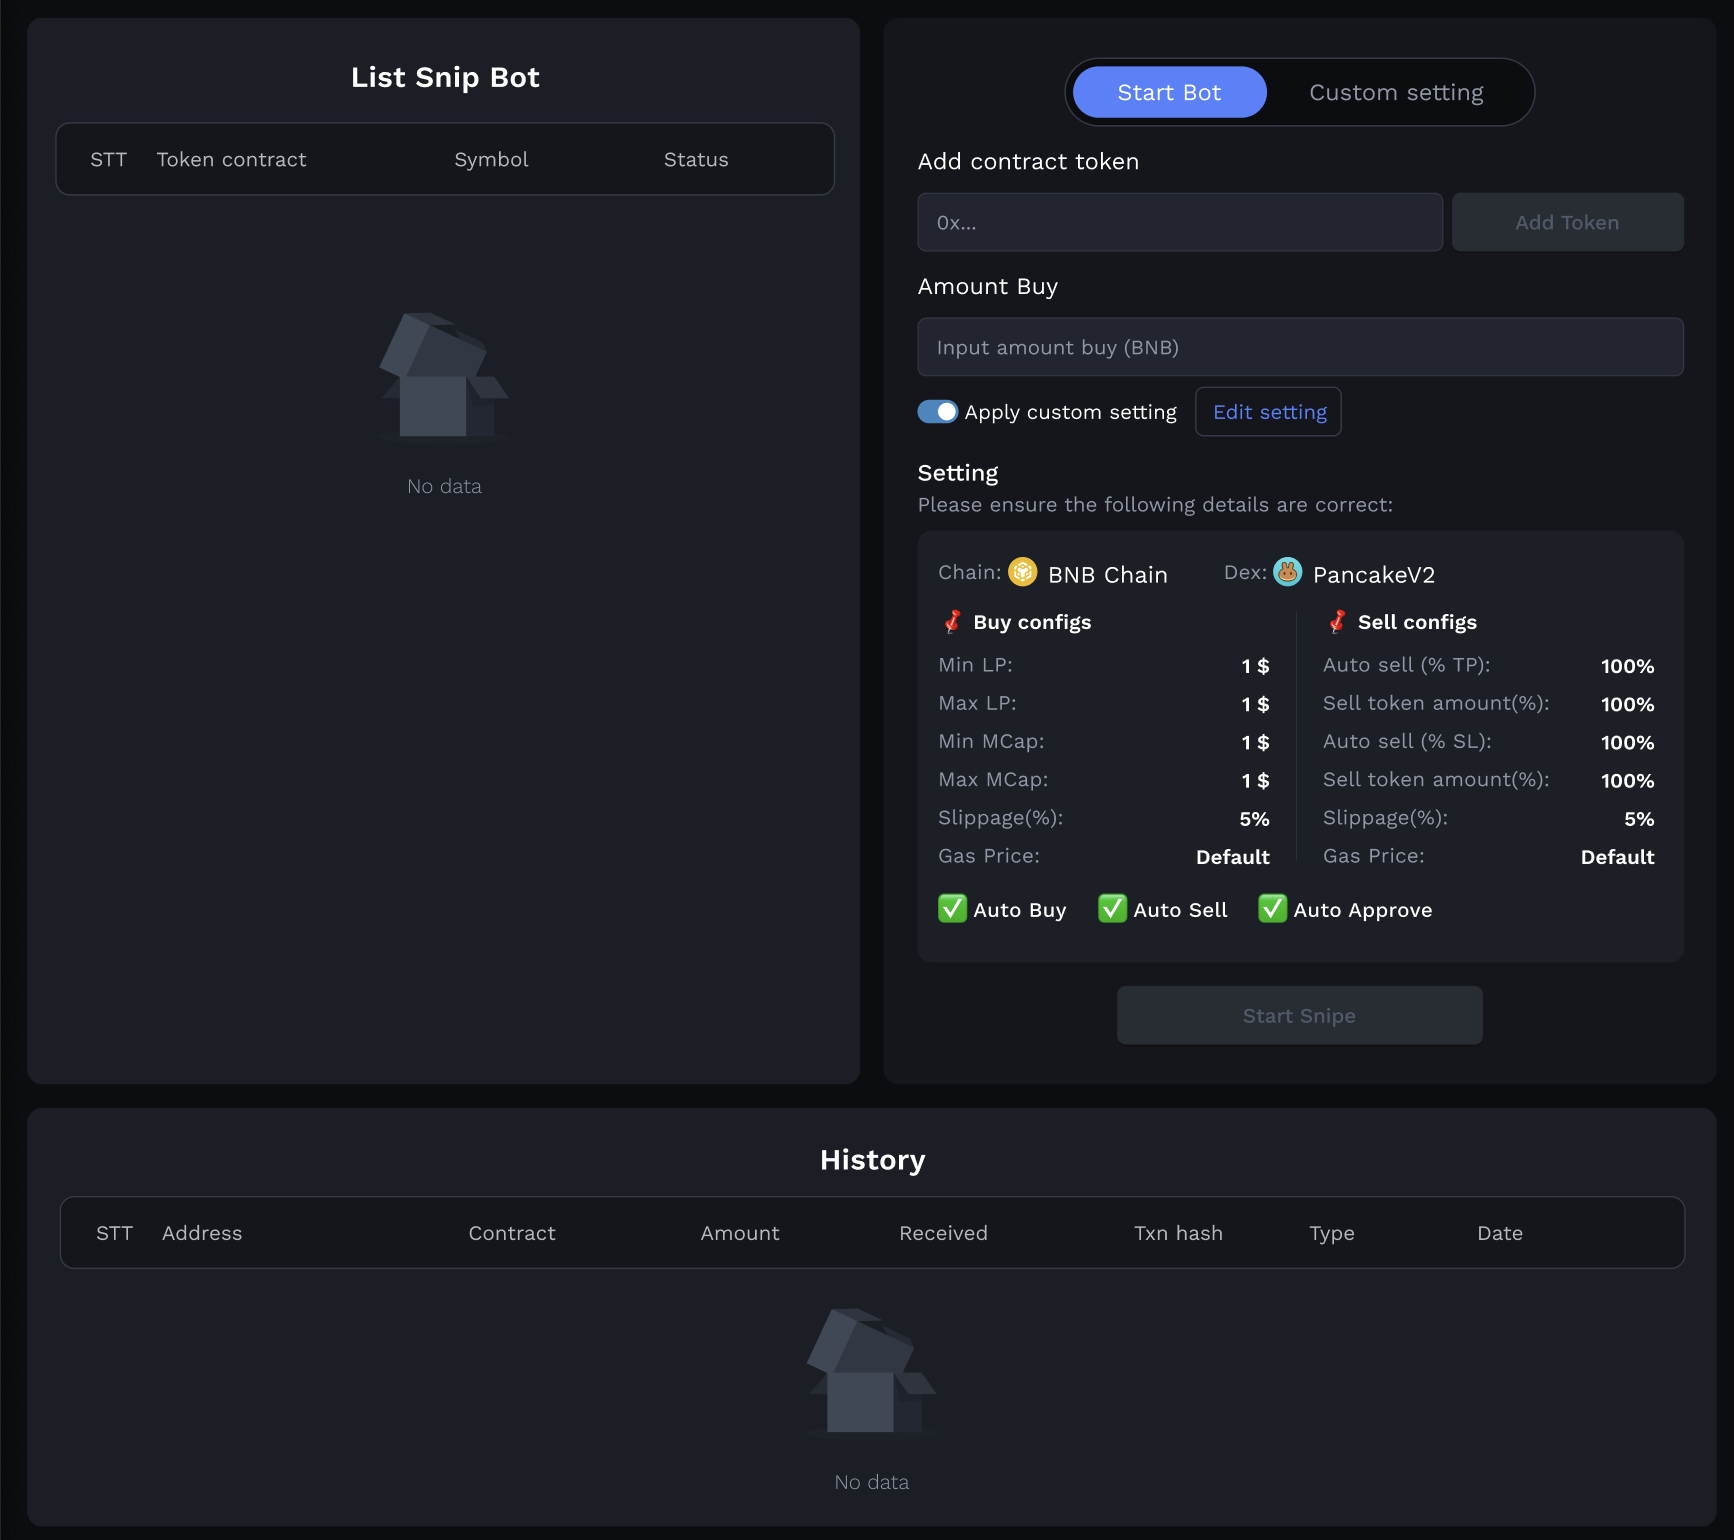Uncheck the Auto Approve checkbox
Viewport: 1734px width, 1540px height.
click(x=1272, y=909)
